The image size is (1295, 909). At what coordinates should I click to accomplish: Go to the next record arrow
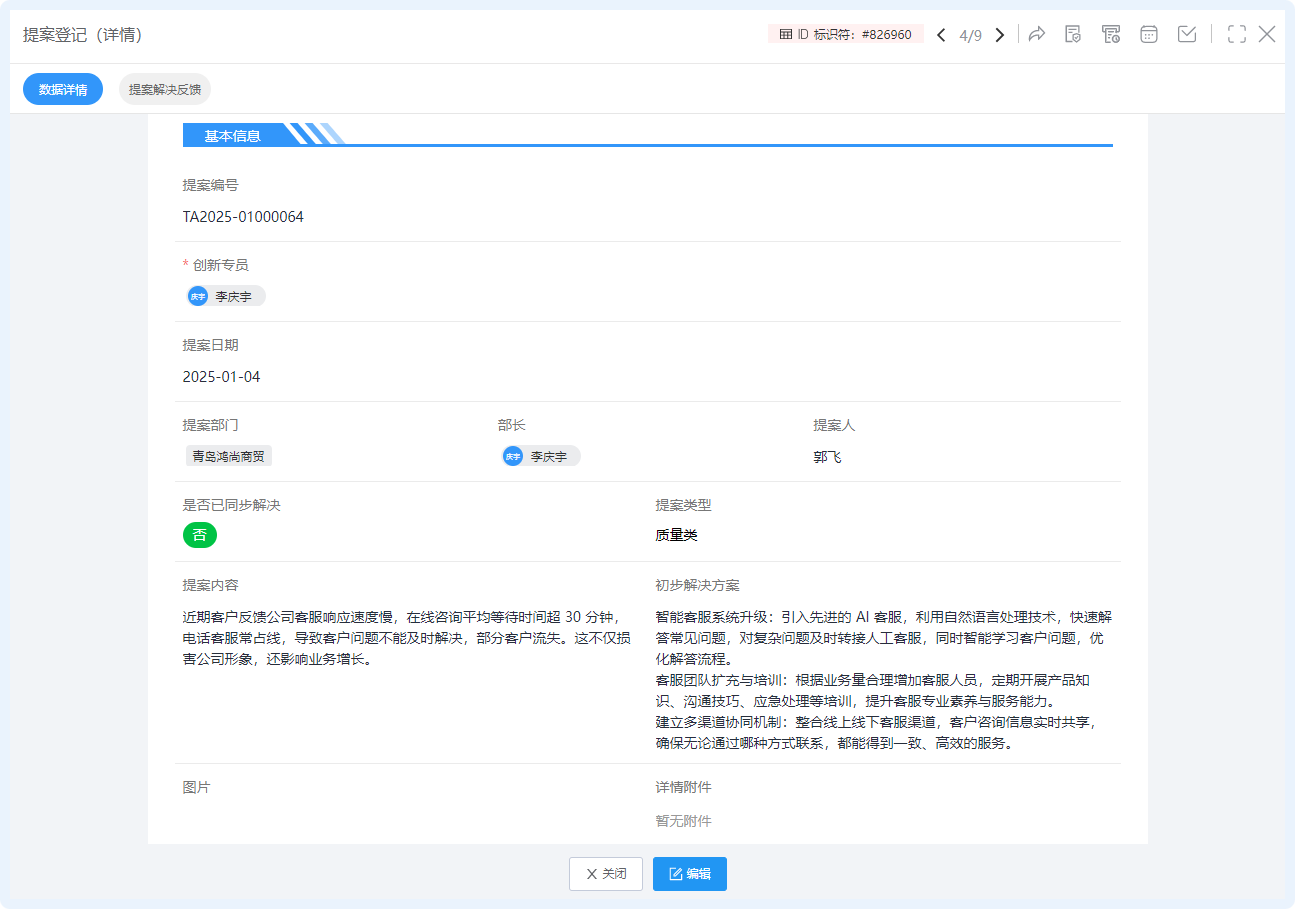(999, 35)
